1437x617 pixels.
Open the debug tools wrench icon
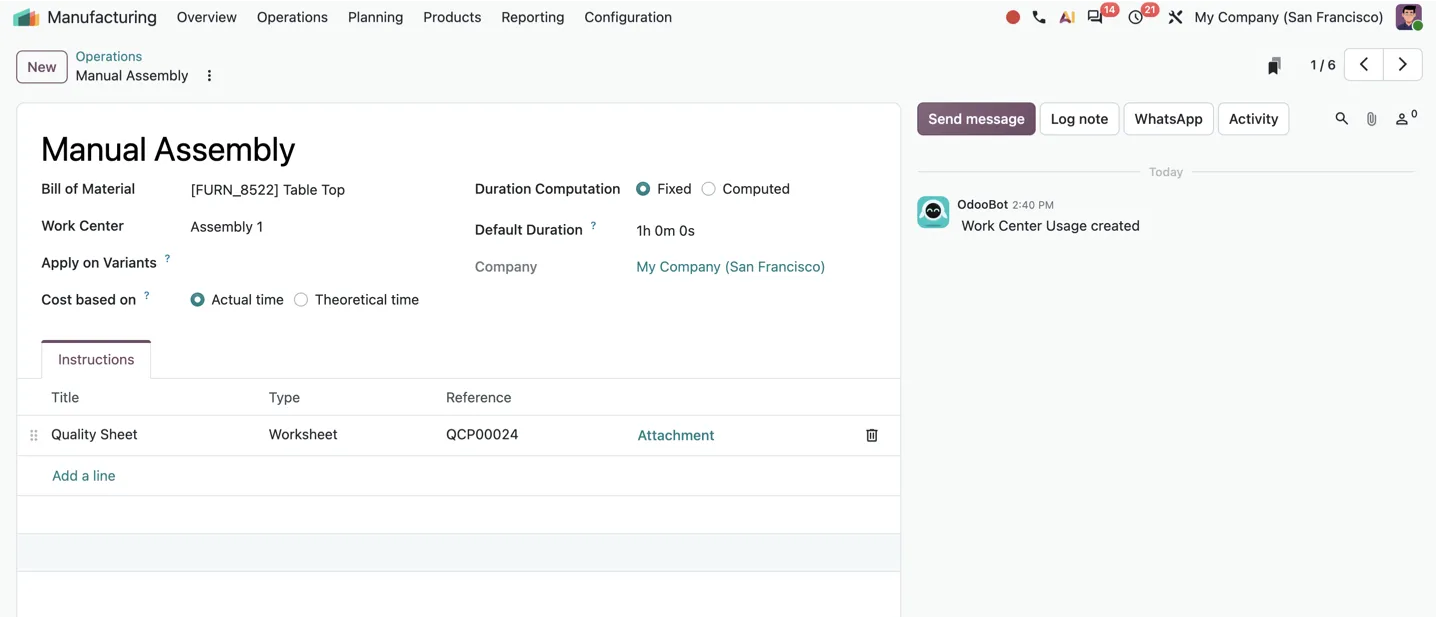tap(1175, 17)
